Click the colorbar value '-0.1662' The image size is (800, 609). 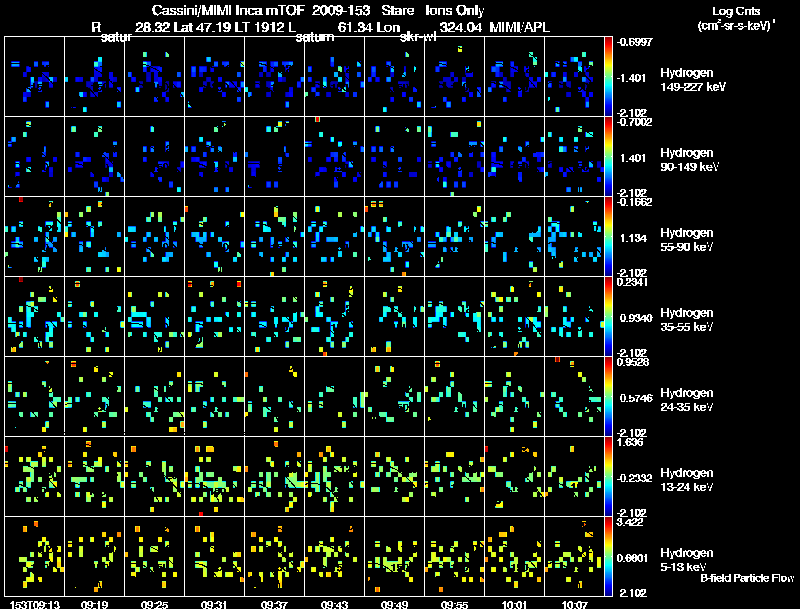pos(634,202)
